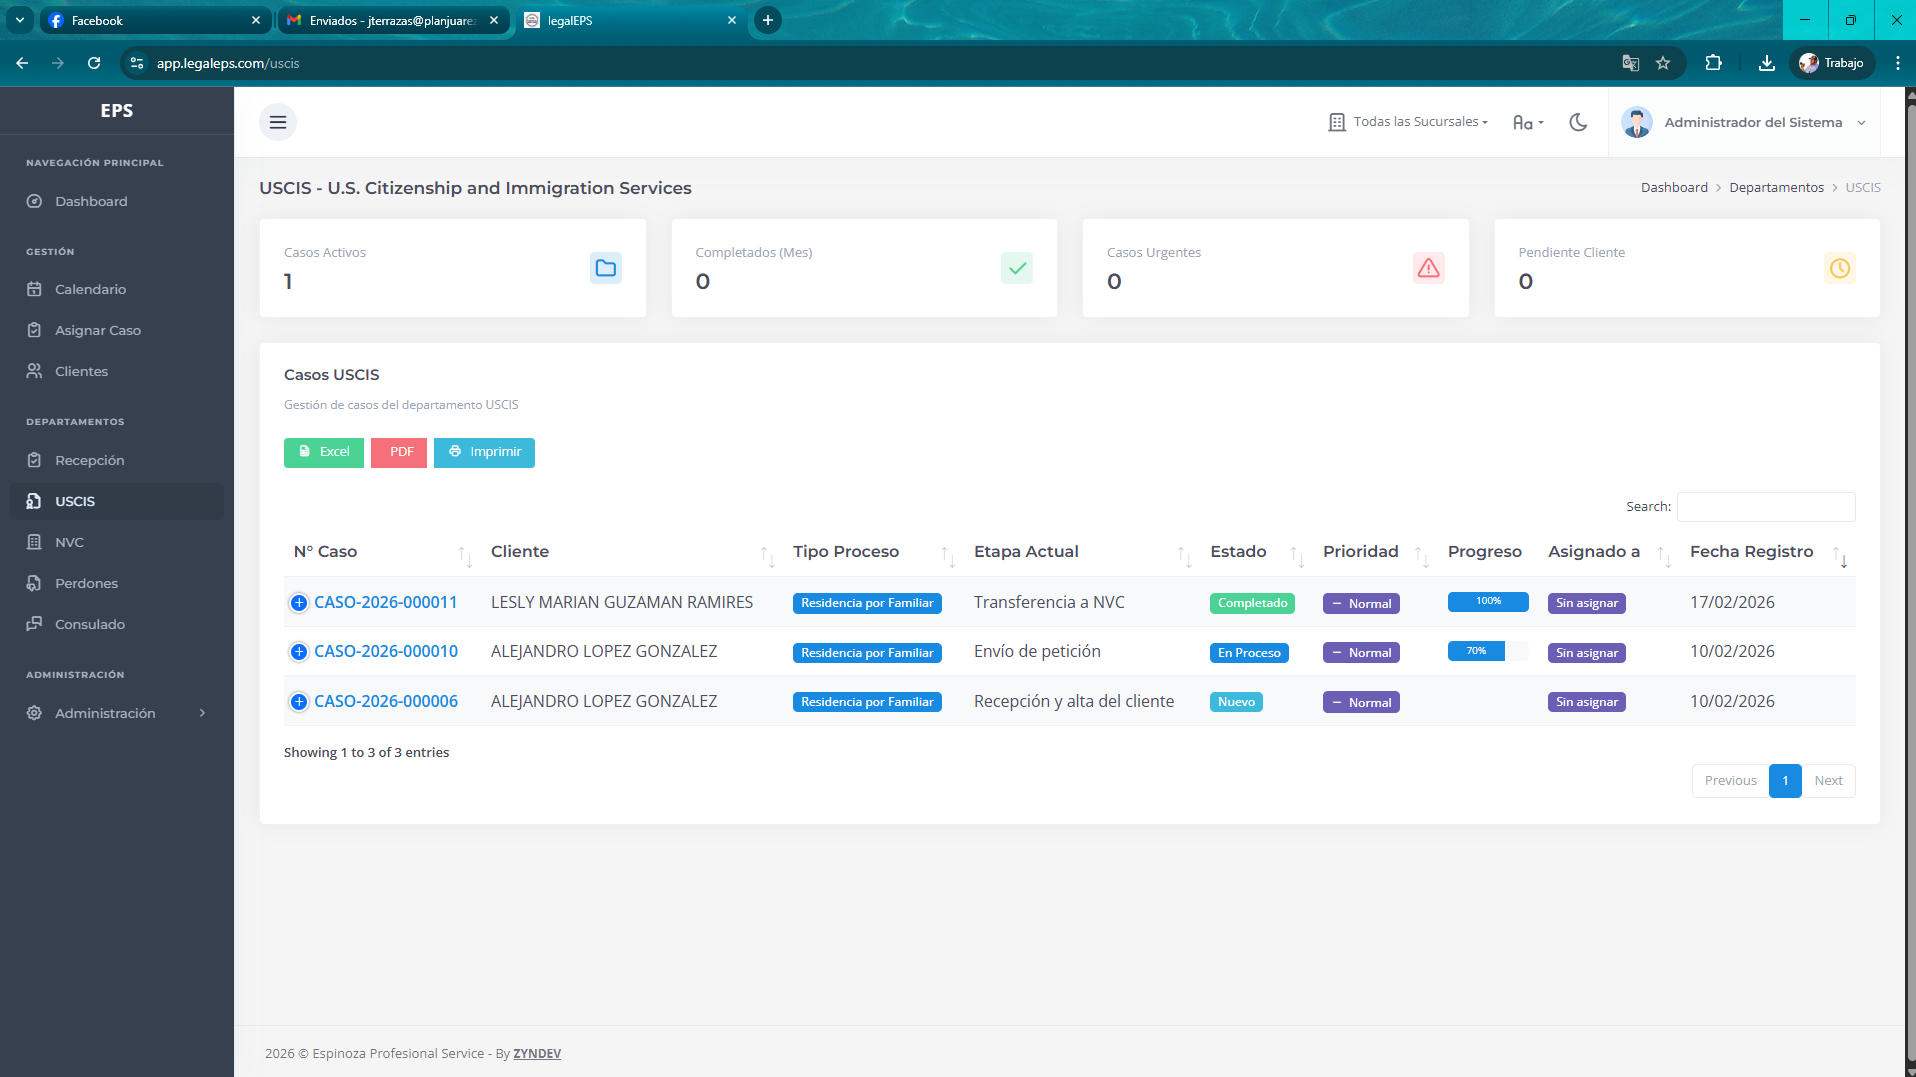This screenshot has width=1916, height=1077.
Task: Click the Casos Urgentes warning icon
Action: [x=1428, y=268]
